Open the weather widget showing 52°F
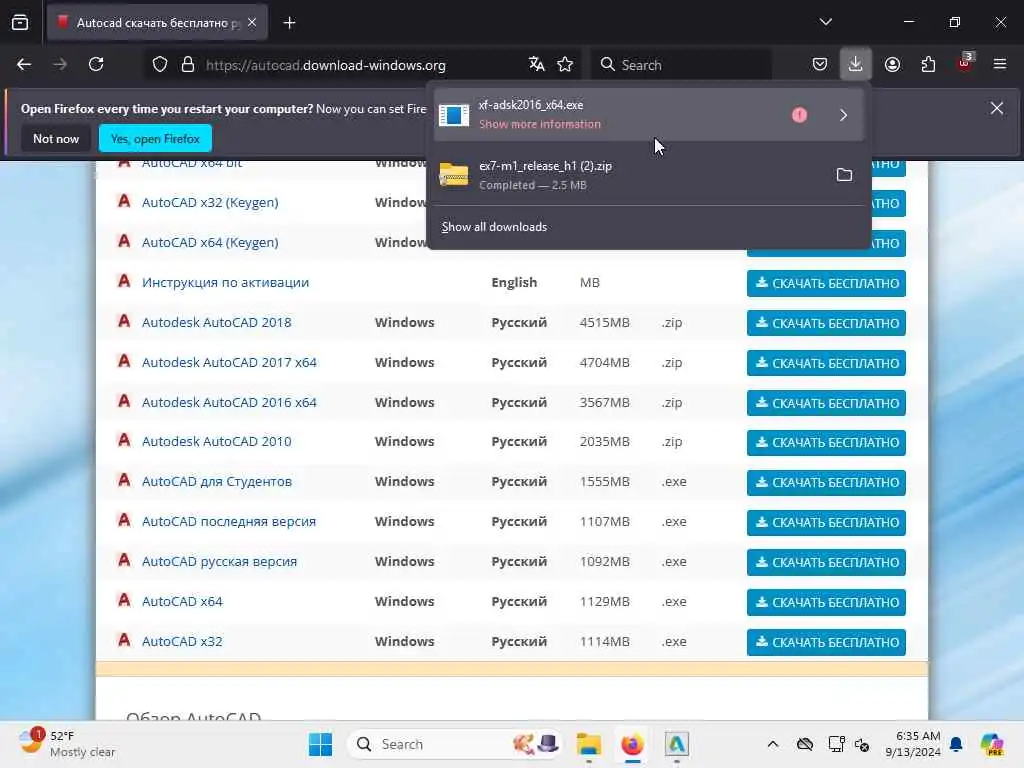Screen dimensions: 1024x768 click(67, 744)
